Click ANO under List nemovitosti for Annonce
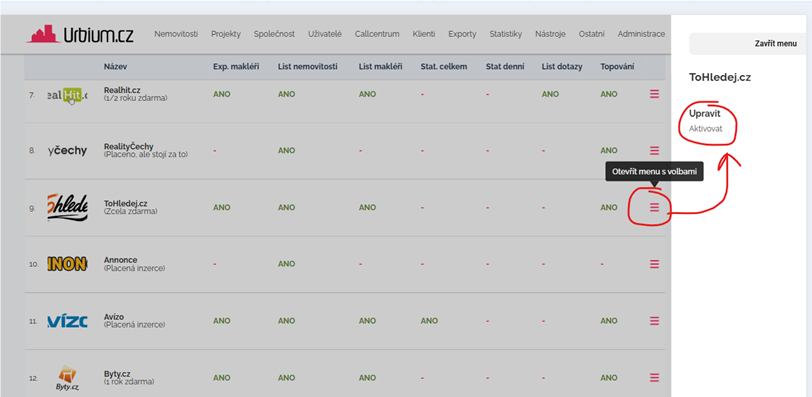The width and height of the screenshot is (812, 397). pos(287,264)
